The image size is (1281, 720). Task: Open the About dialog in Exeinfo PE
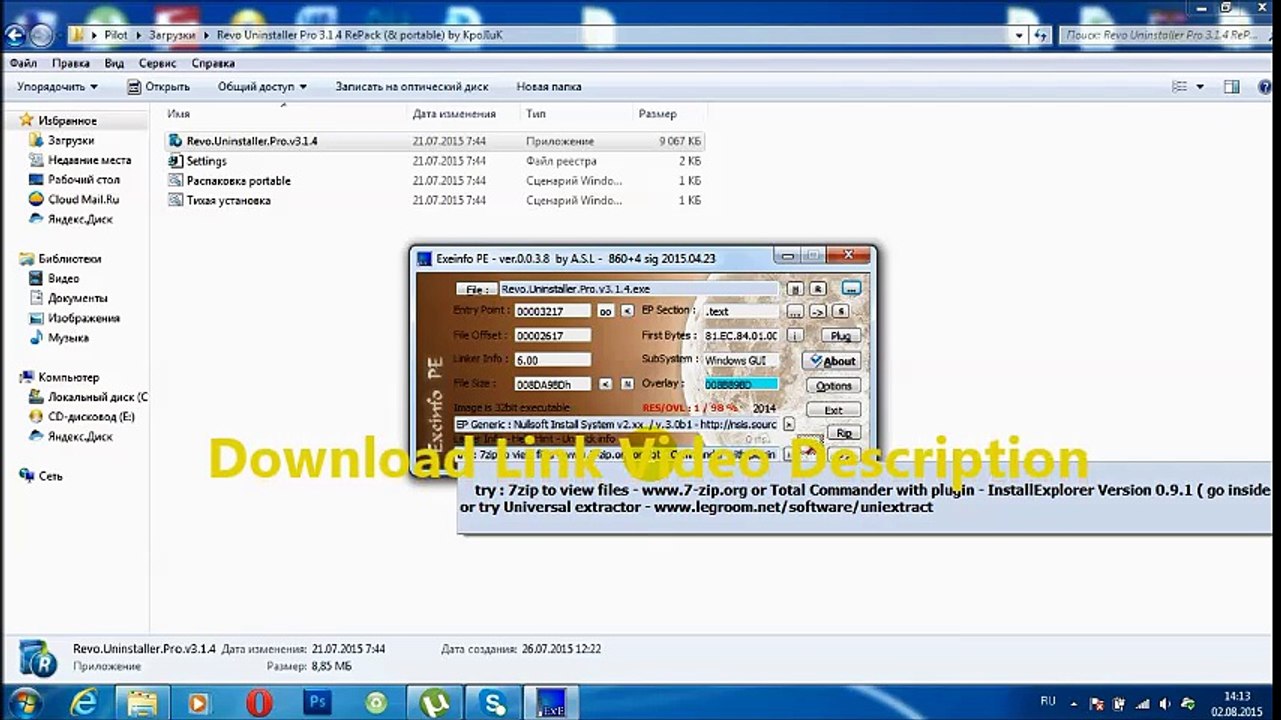[832, 361]
